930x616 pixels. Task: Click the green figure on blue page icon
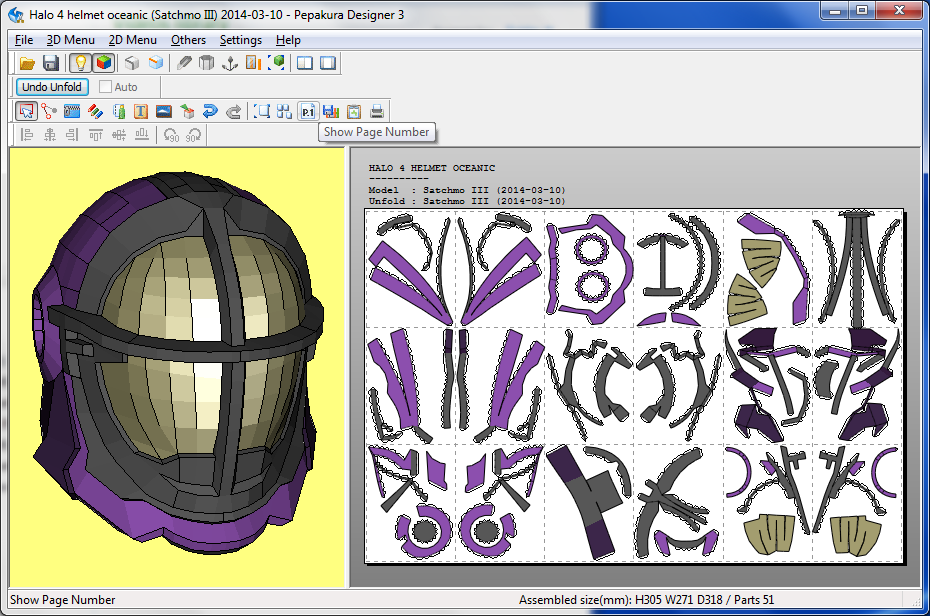[119, 111]
